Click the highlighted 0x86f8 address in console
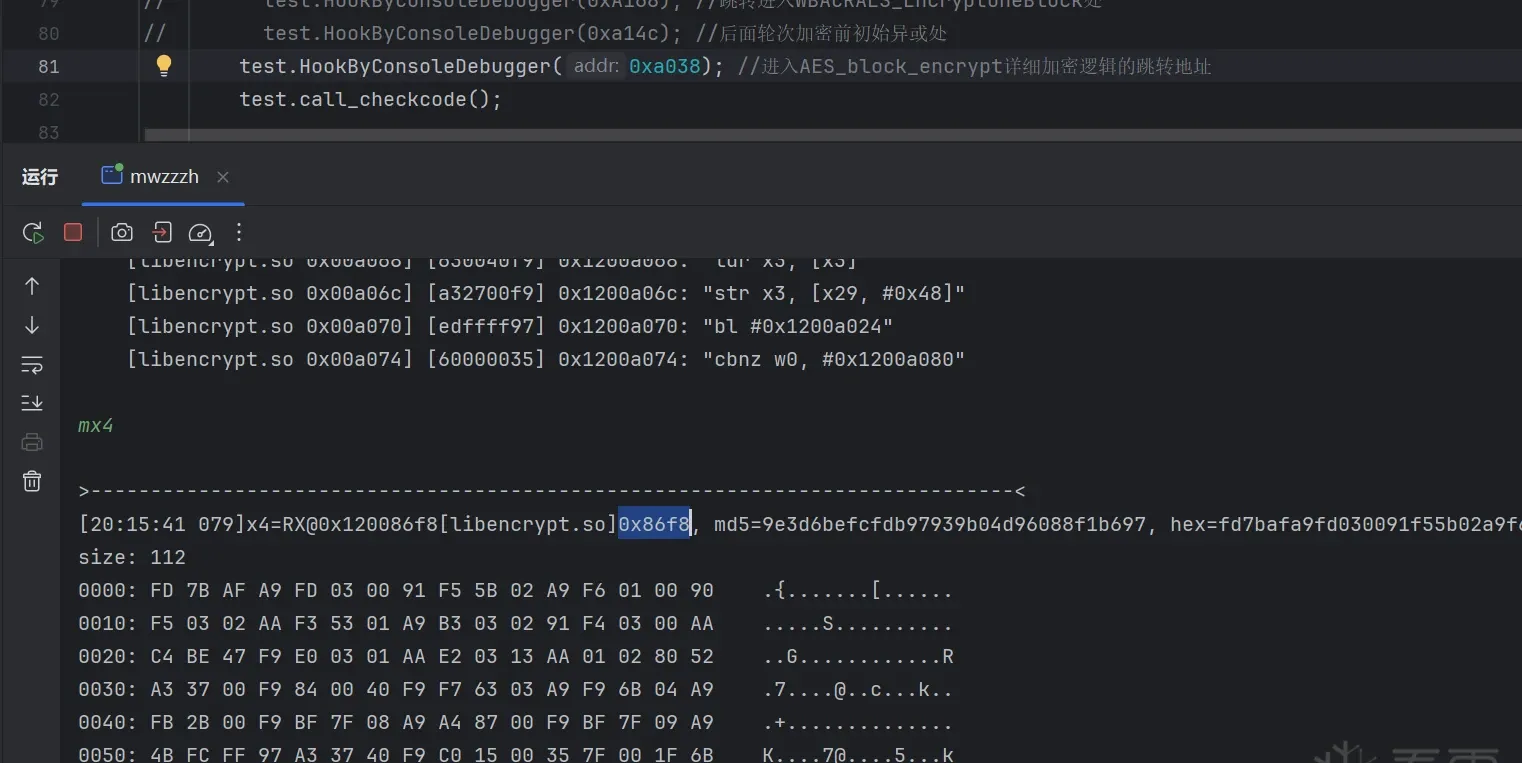Image resolution: width=1522 pixels, height=763 pixels. [x=654, y=524]
